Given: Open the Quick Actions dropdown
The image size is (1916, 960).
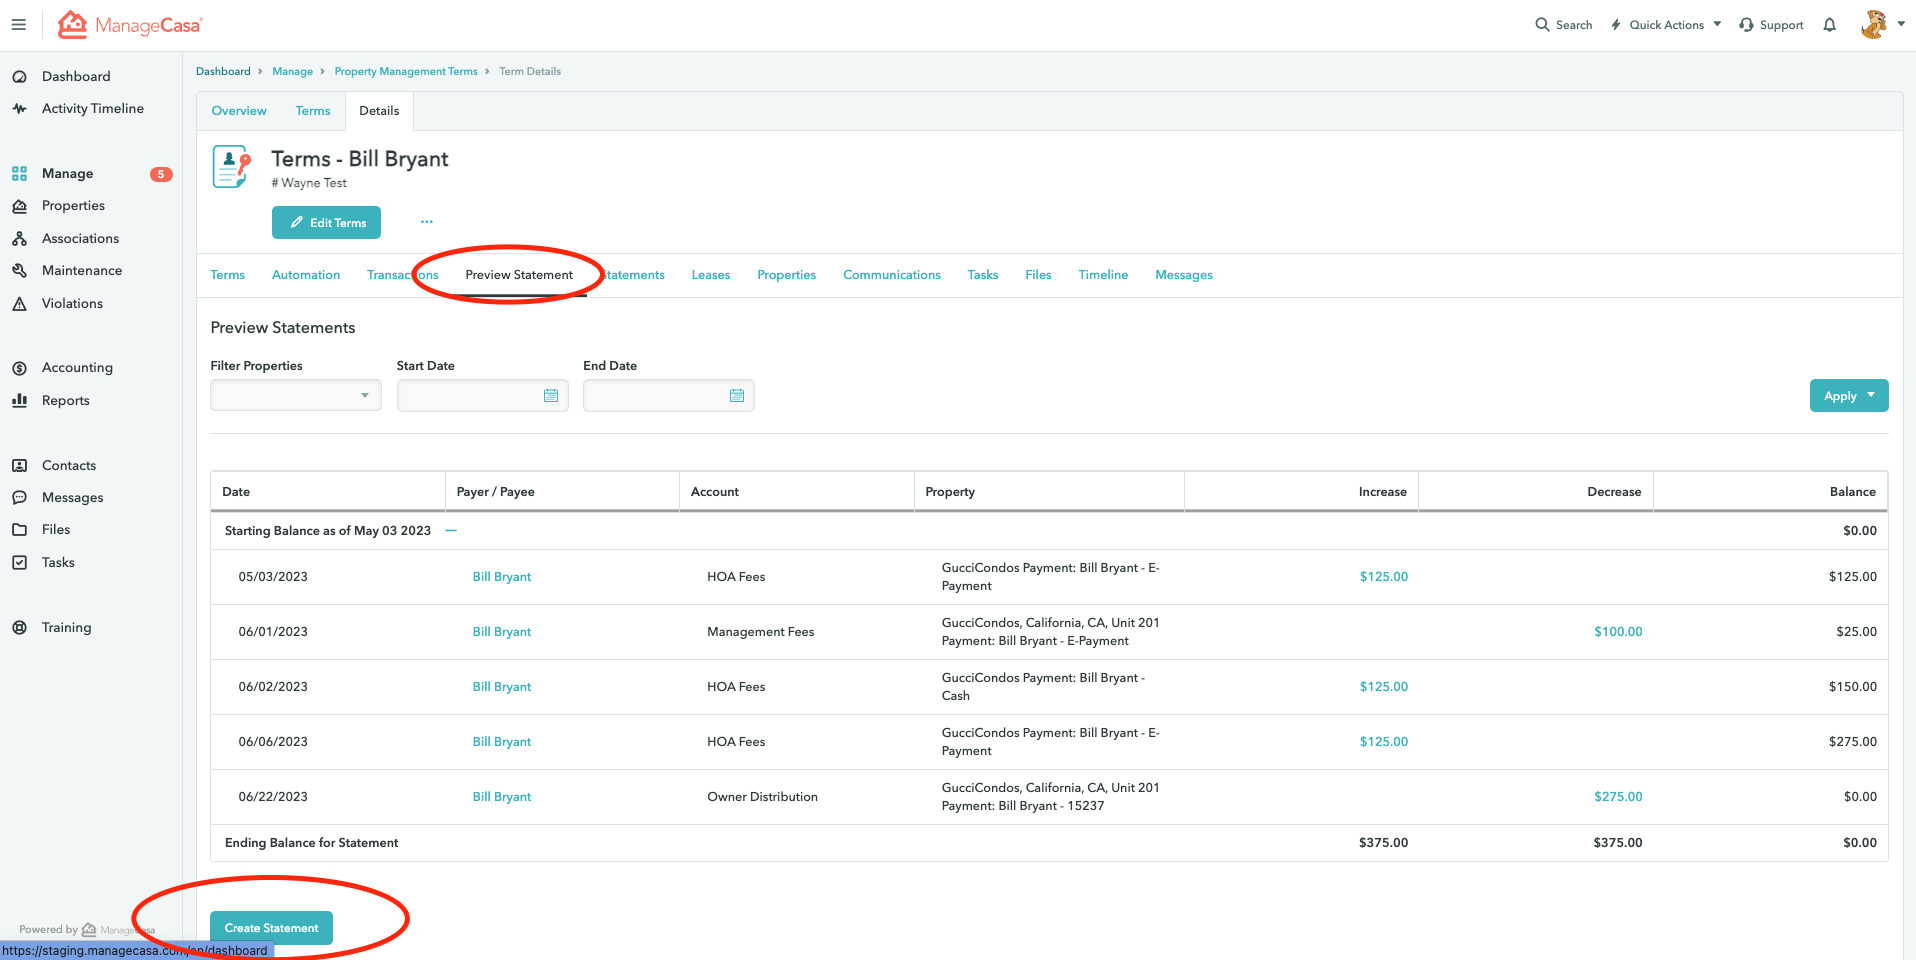Looking at the screenshot, I should [x=1666, y=25].
